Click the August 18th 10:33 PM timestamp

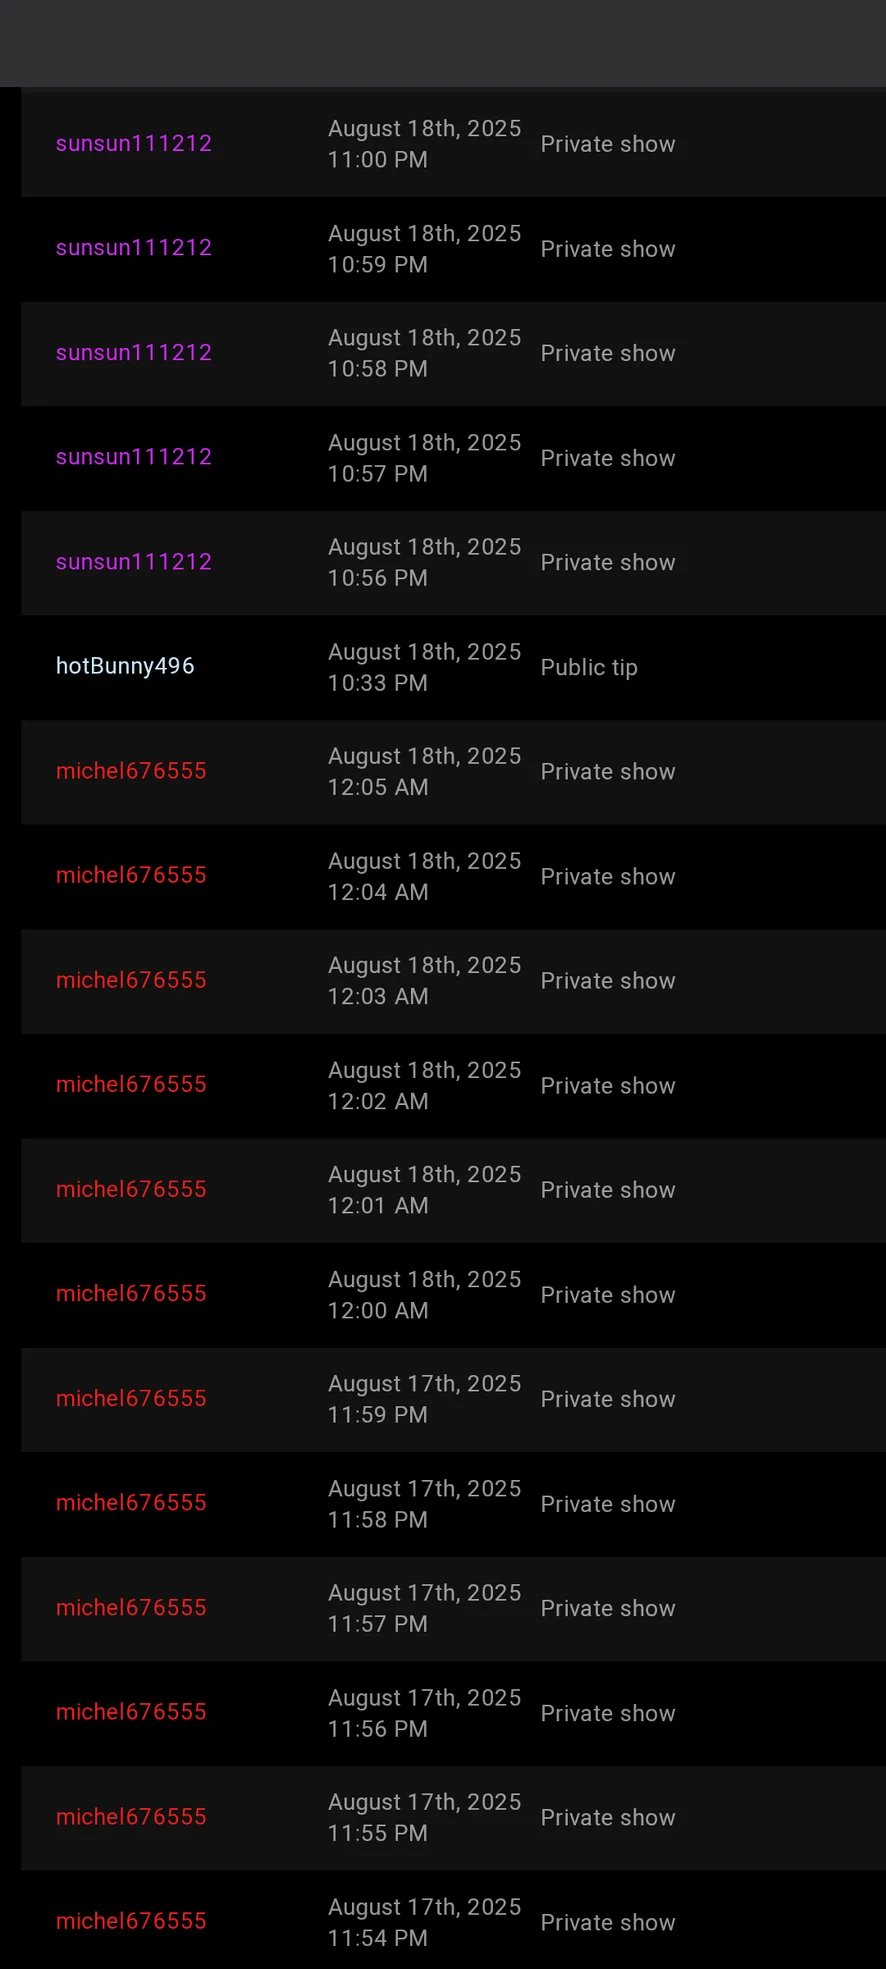pyautogui.click(x=424, y=667)
